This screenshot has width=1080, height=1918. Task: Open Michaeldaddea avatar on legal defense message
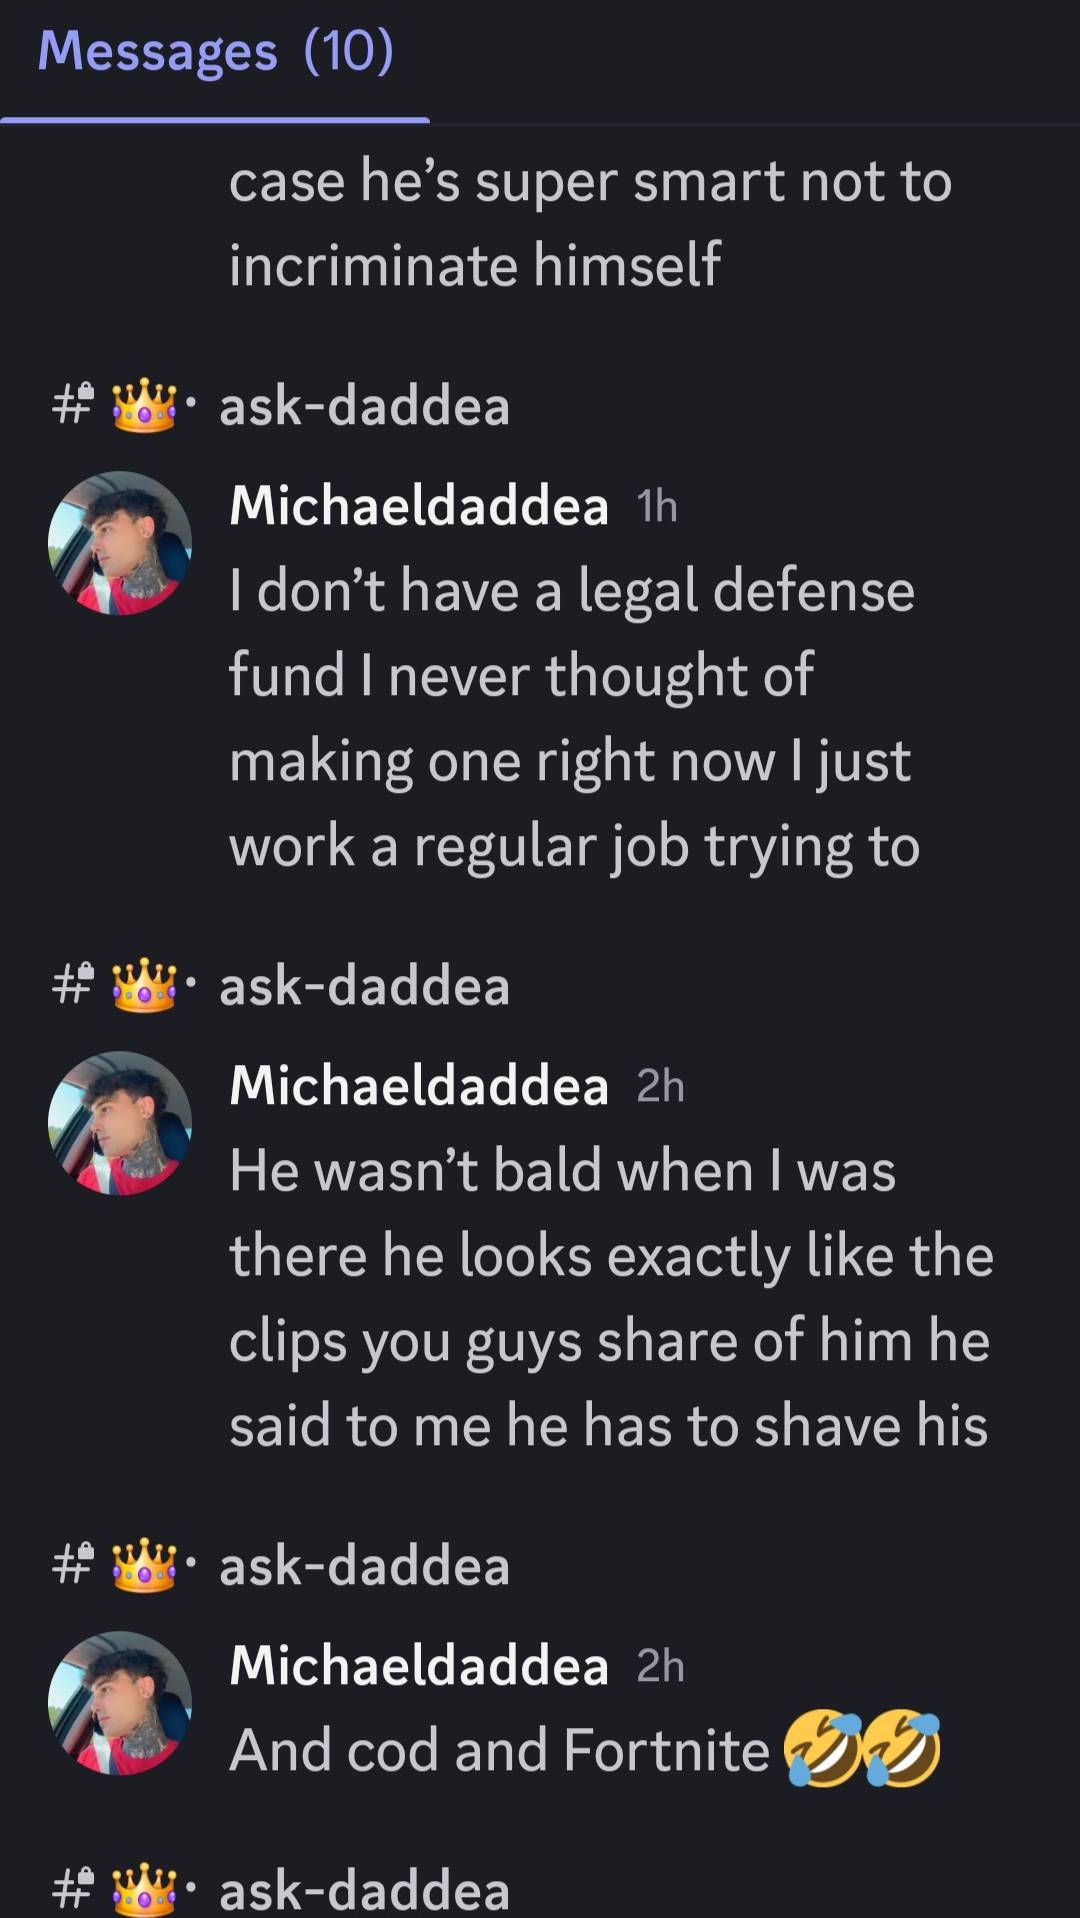point(120,543)
